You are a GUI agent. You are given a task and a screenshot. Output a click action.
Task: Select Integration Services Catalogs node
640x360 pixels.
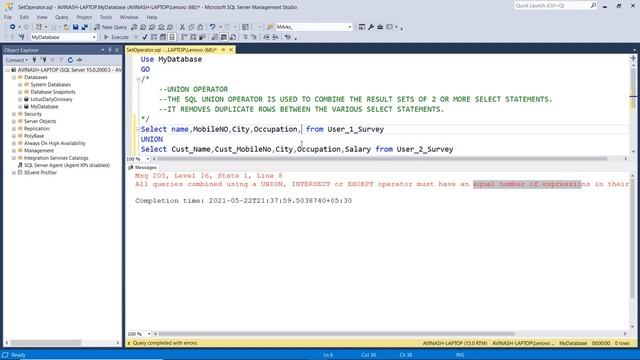tap(56, 158)
